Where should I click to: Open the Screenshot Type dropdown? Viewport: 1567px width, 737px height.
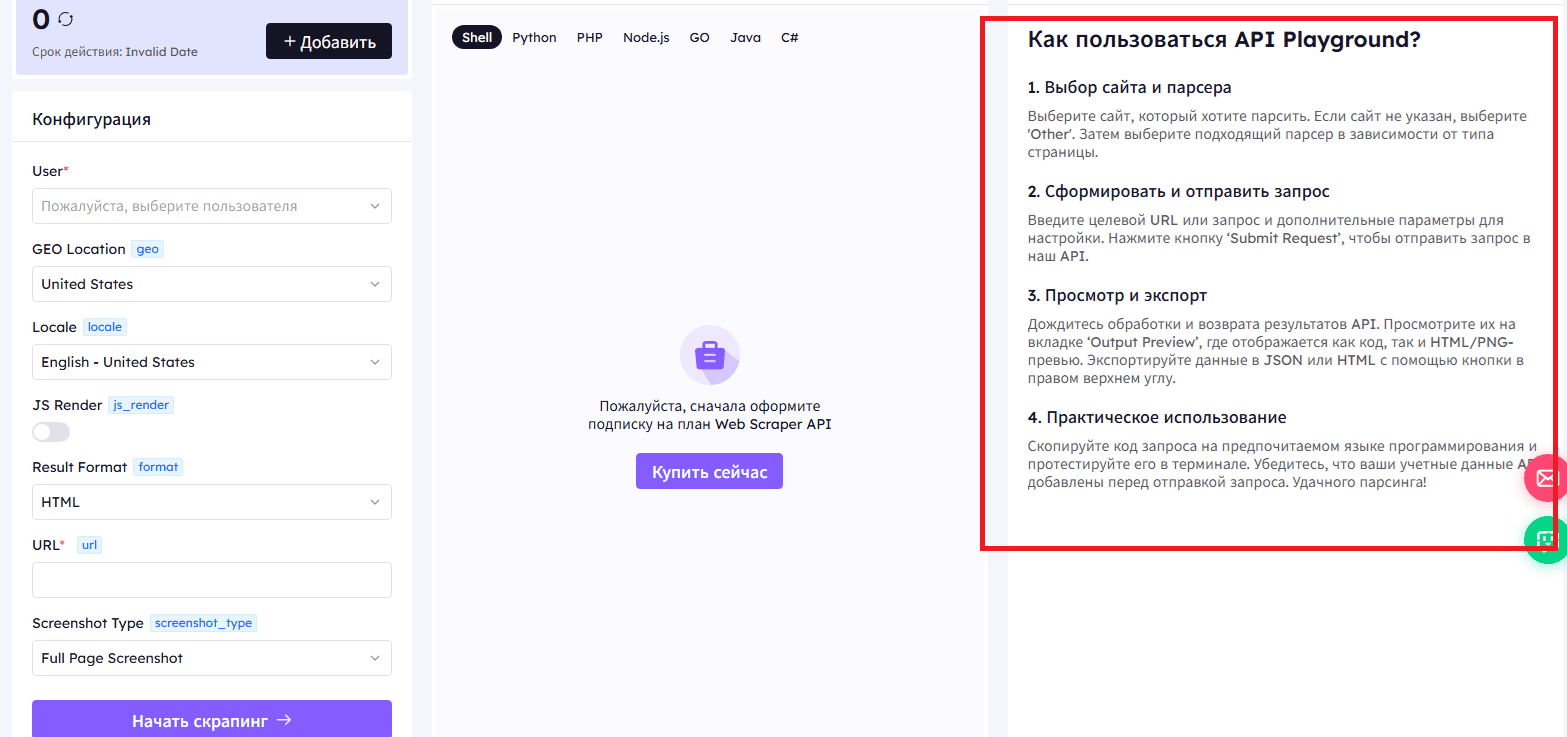click(212, 658)
